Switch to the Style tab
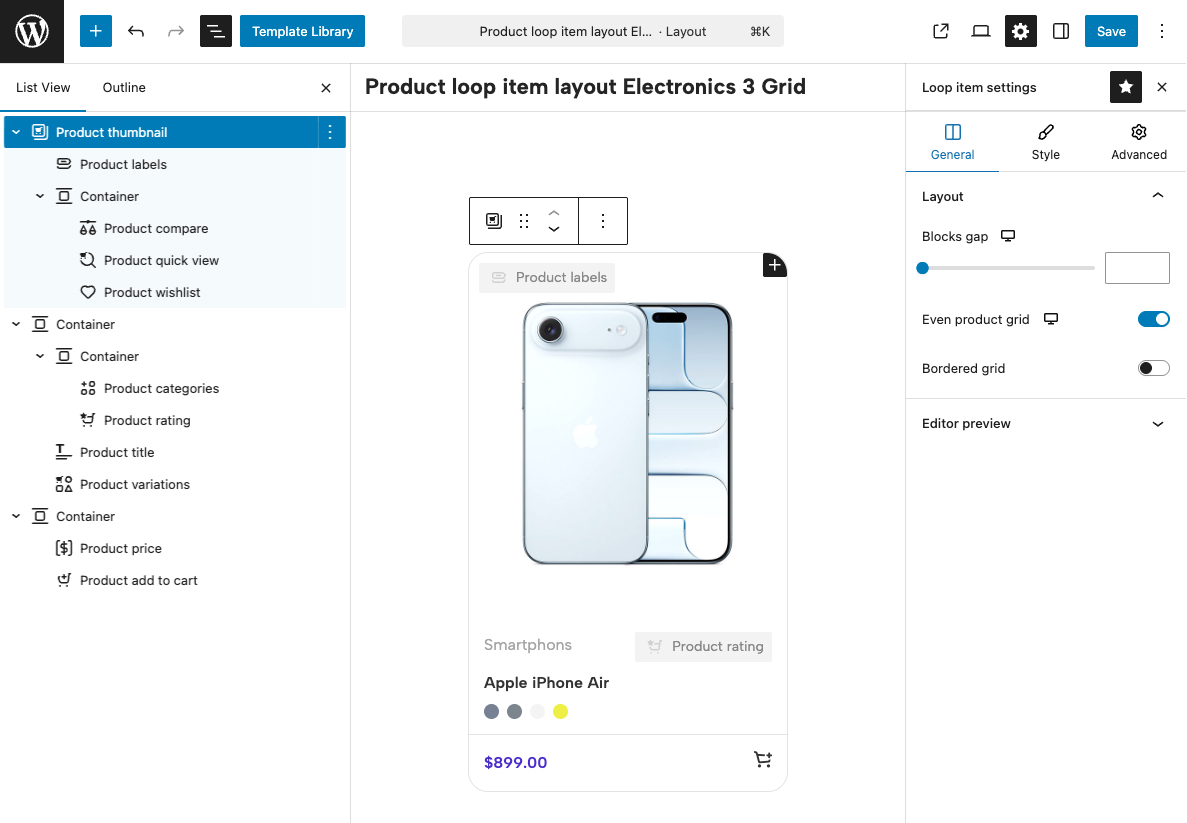The image size is (1187, 823). [x=1045, y=143]
